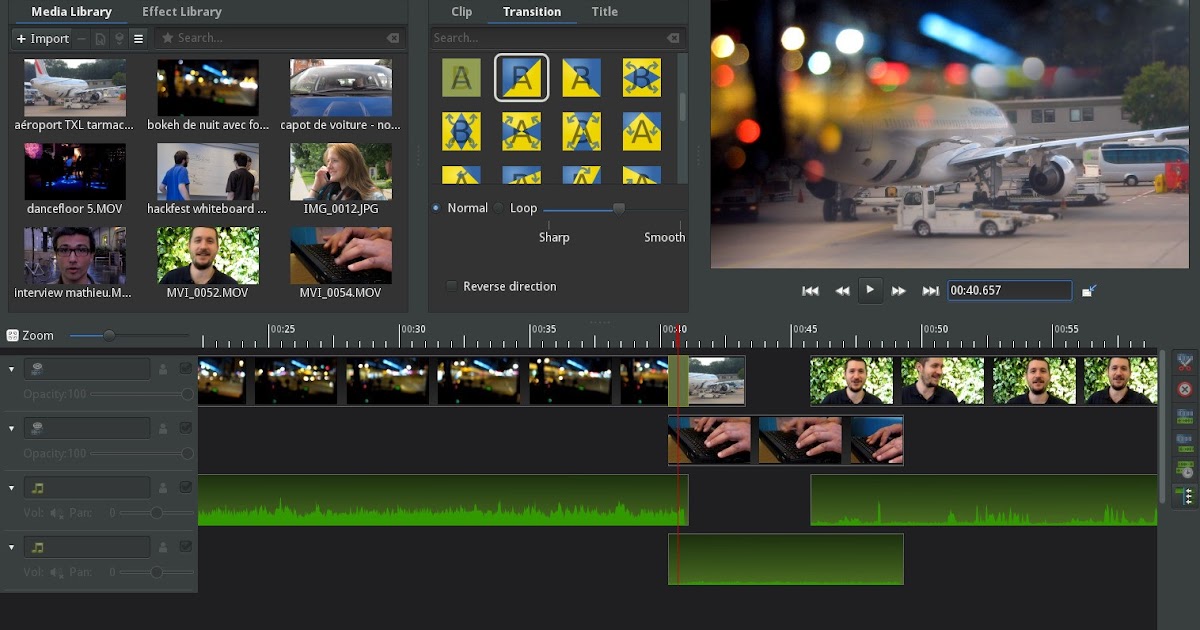Click the Zoom fit icon on timeline
Screen dimensions: 1200x630
pyautogui.click(x=12, y=336)
